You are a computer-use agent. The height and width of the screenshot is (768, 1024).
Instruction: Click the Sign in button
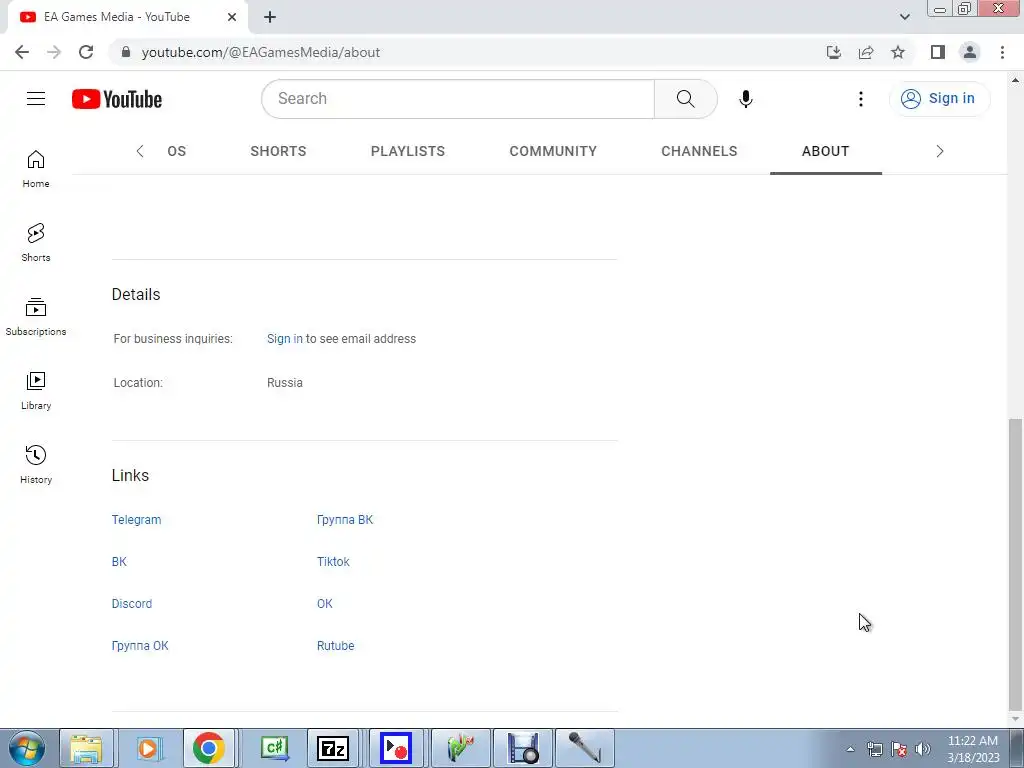pos(939,99)
